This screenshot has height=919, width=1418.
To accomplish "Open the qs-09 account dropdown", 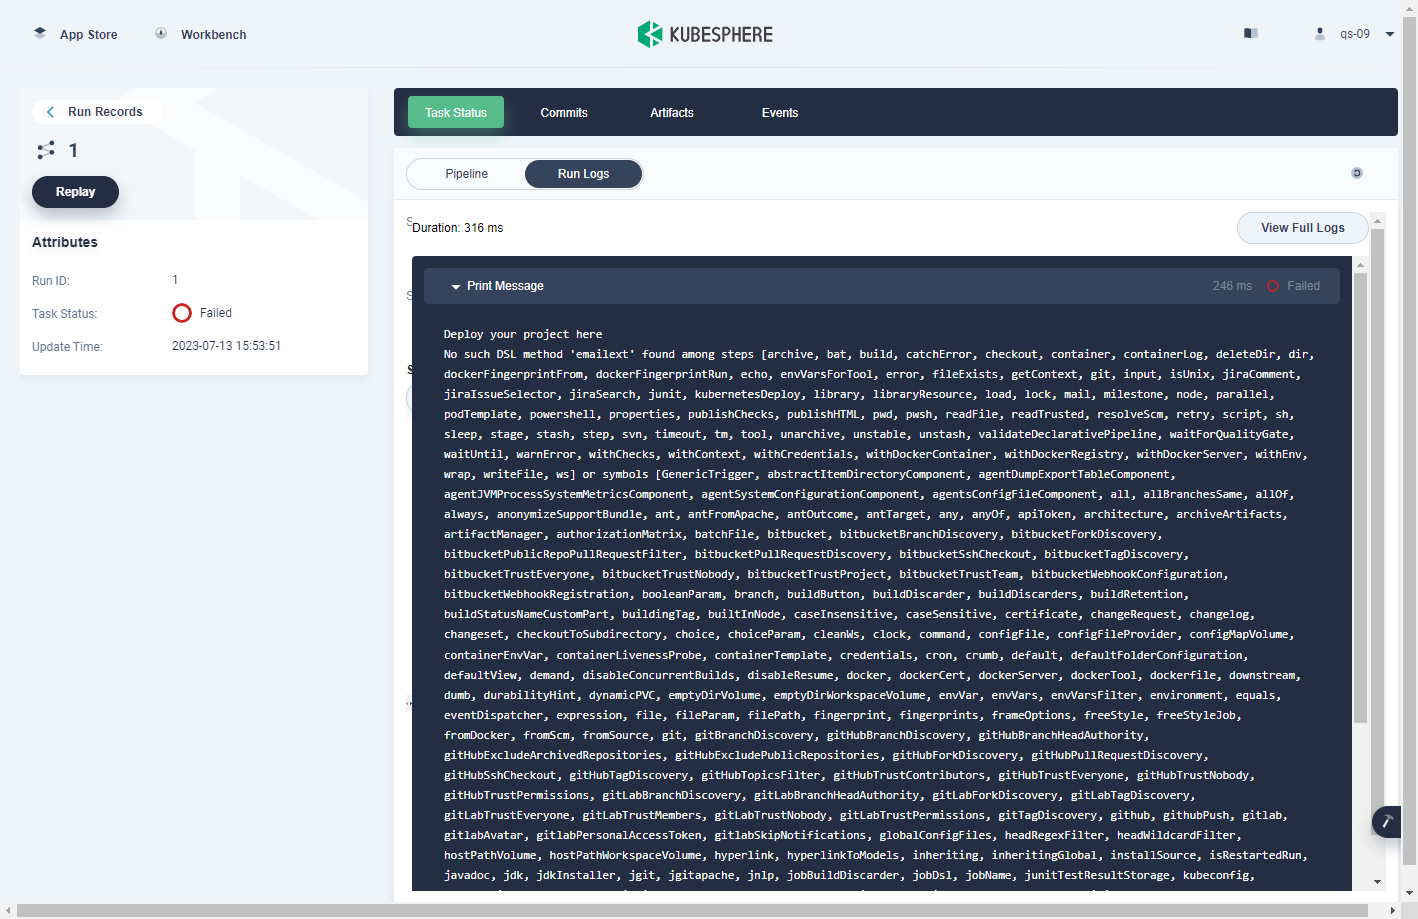I will [1390, 33].
